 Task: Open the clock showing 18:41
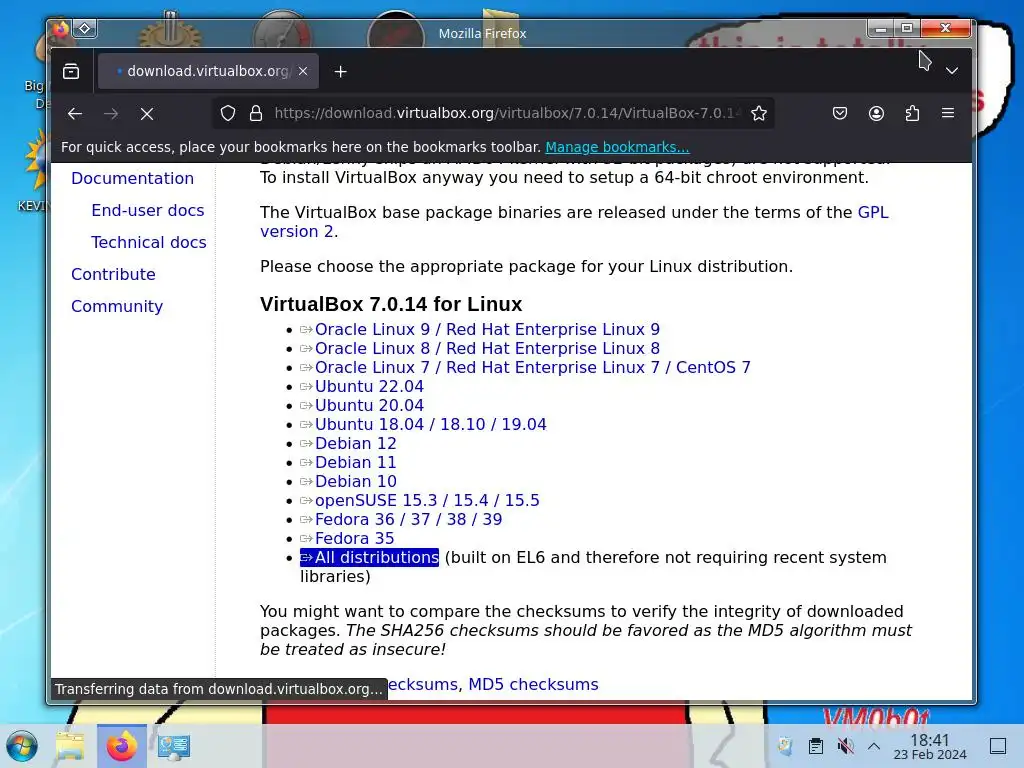(930, 746)
